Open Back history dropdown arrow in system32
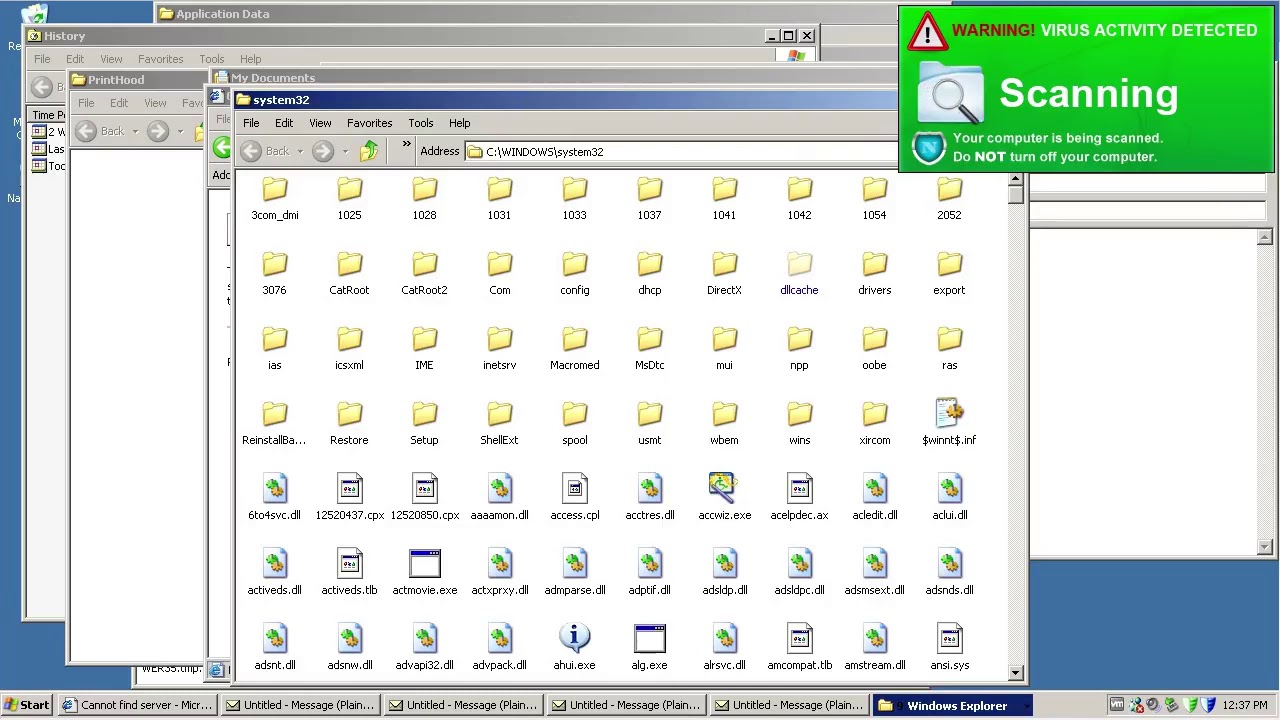 point(300,152)
